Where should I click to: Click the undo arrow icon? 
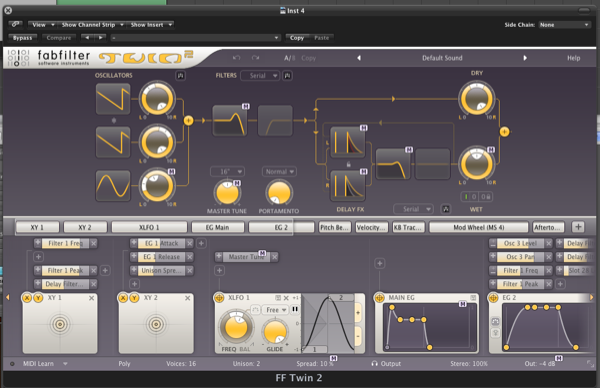[236, 58]
